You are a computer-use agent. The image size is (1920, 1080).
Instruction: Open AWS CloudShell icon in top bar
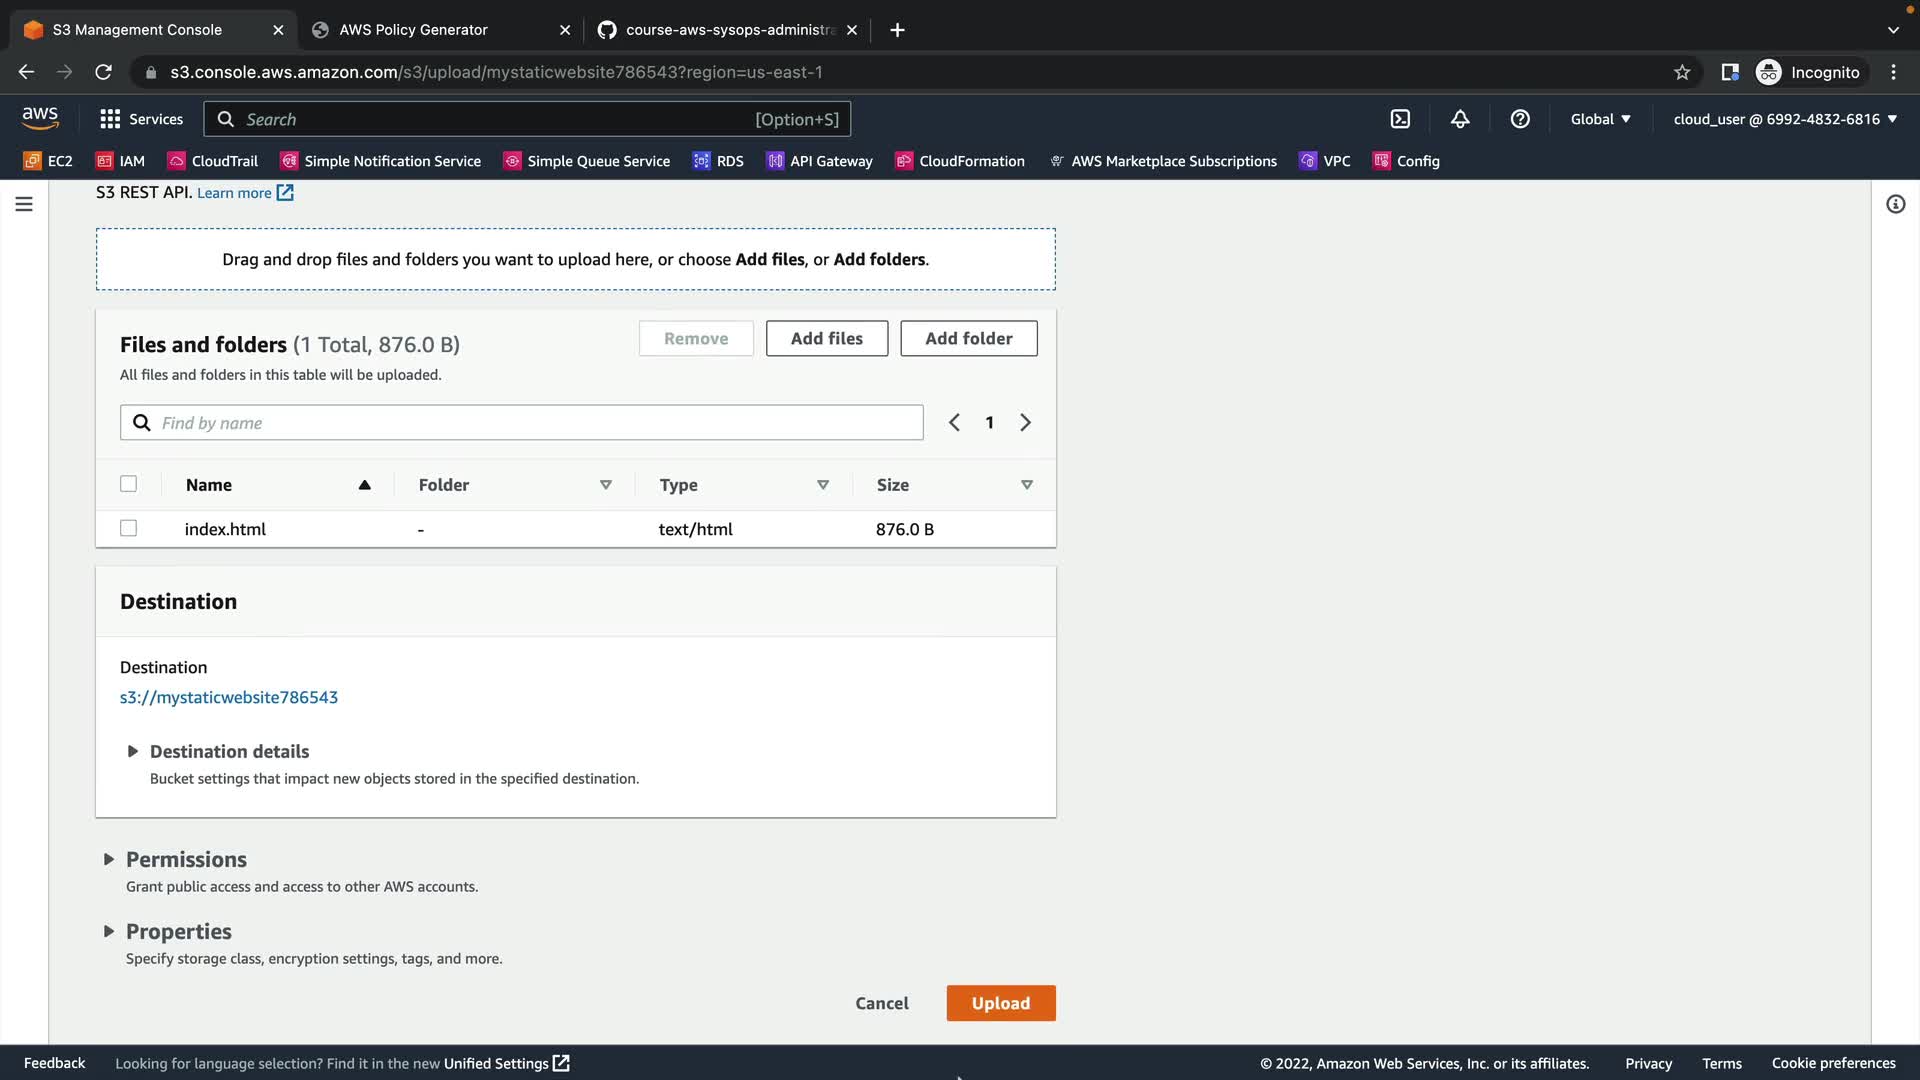1400,119
